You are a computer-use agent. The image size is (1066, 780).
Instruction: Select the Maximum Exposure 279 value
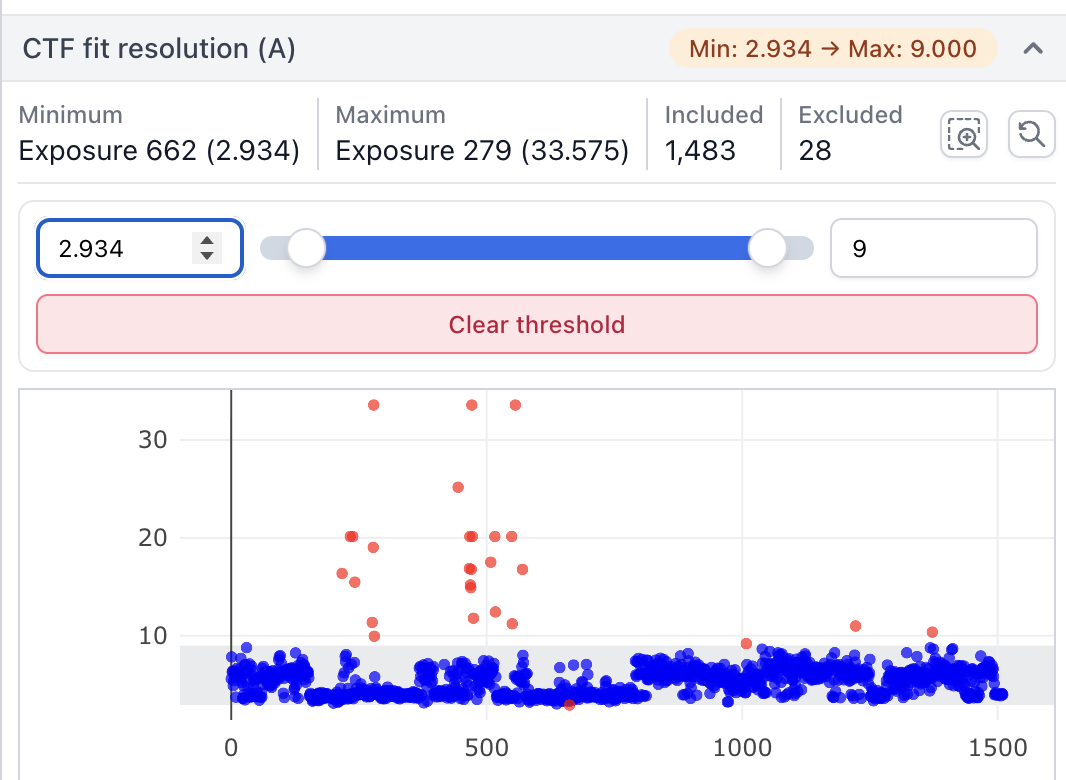pos(482,151)
